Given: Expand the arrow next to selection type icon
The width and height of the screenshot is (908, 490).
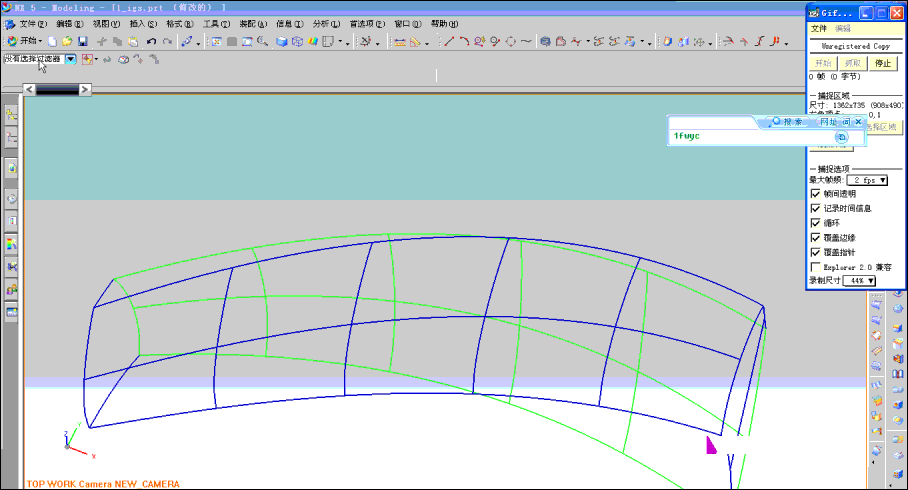Looking at the screenshot, I should (x=96, y=59).
